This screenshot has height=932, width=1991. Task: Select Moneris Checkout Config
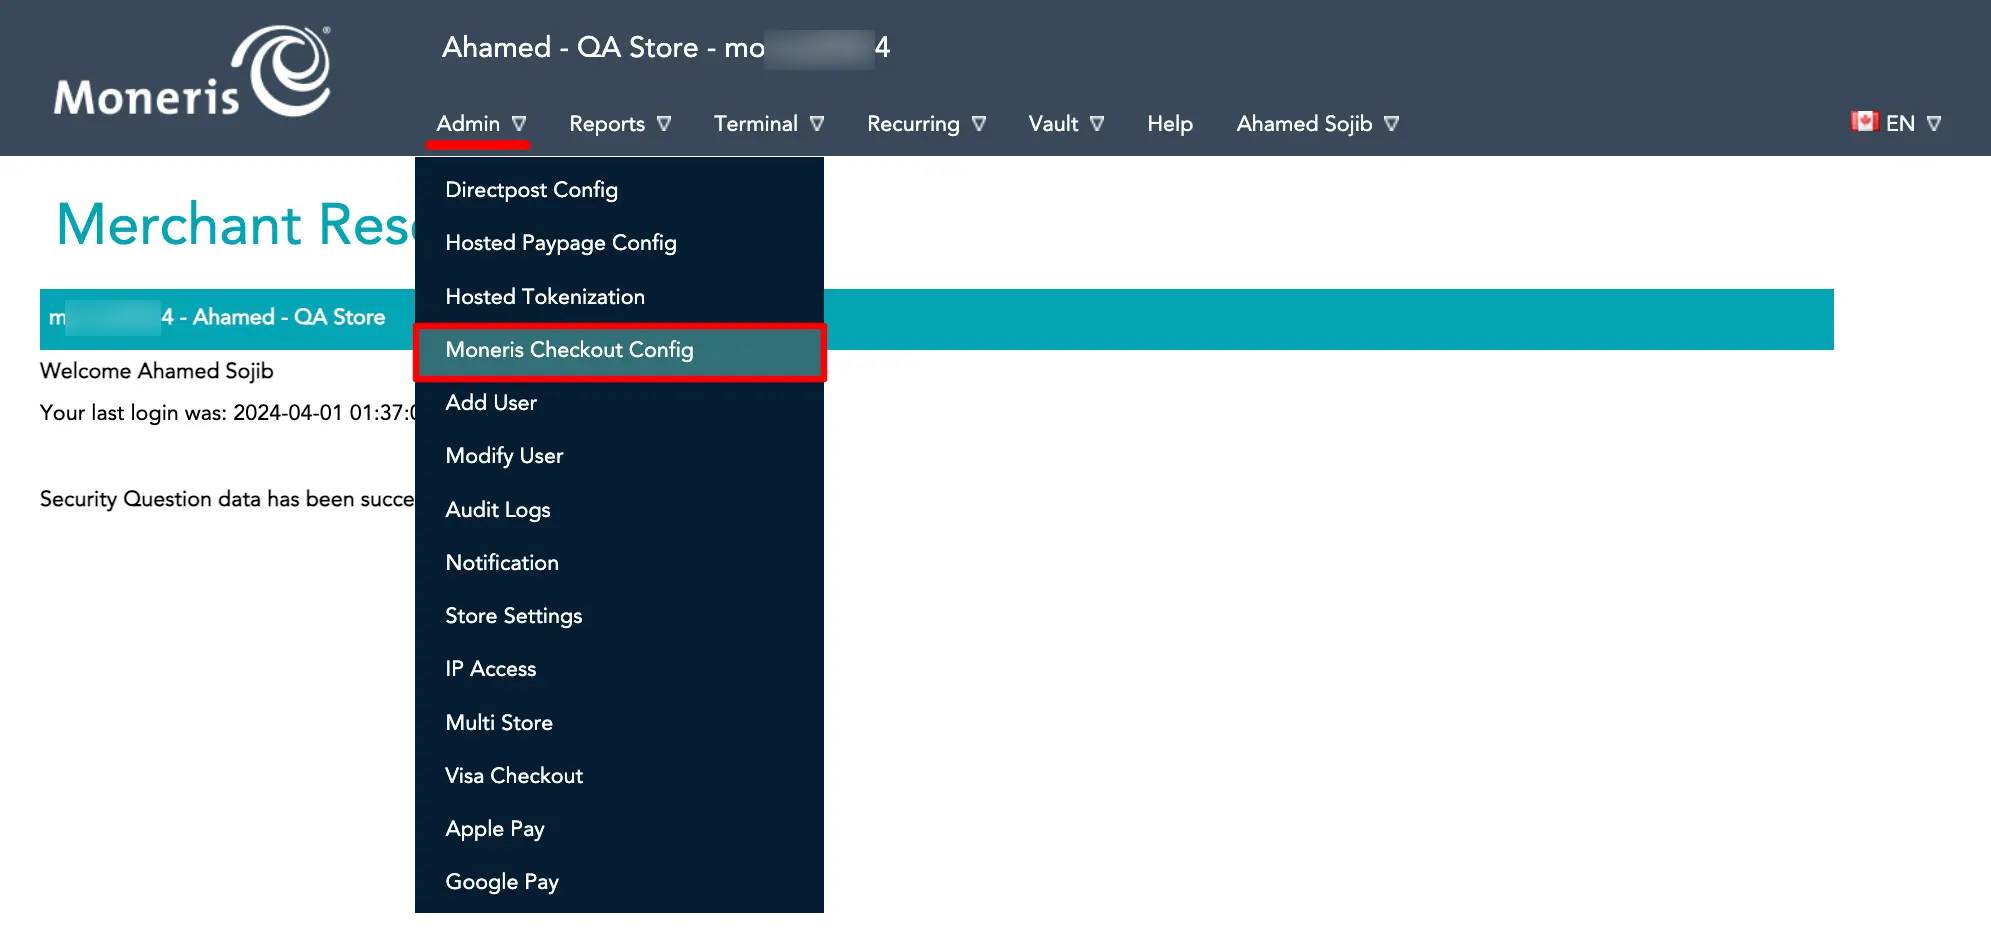click(569, 350)
